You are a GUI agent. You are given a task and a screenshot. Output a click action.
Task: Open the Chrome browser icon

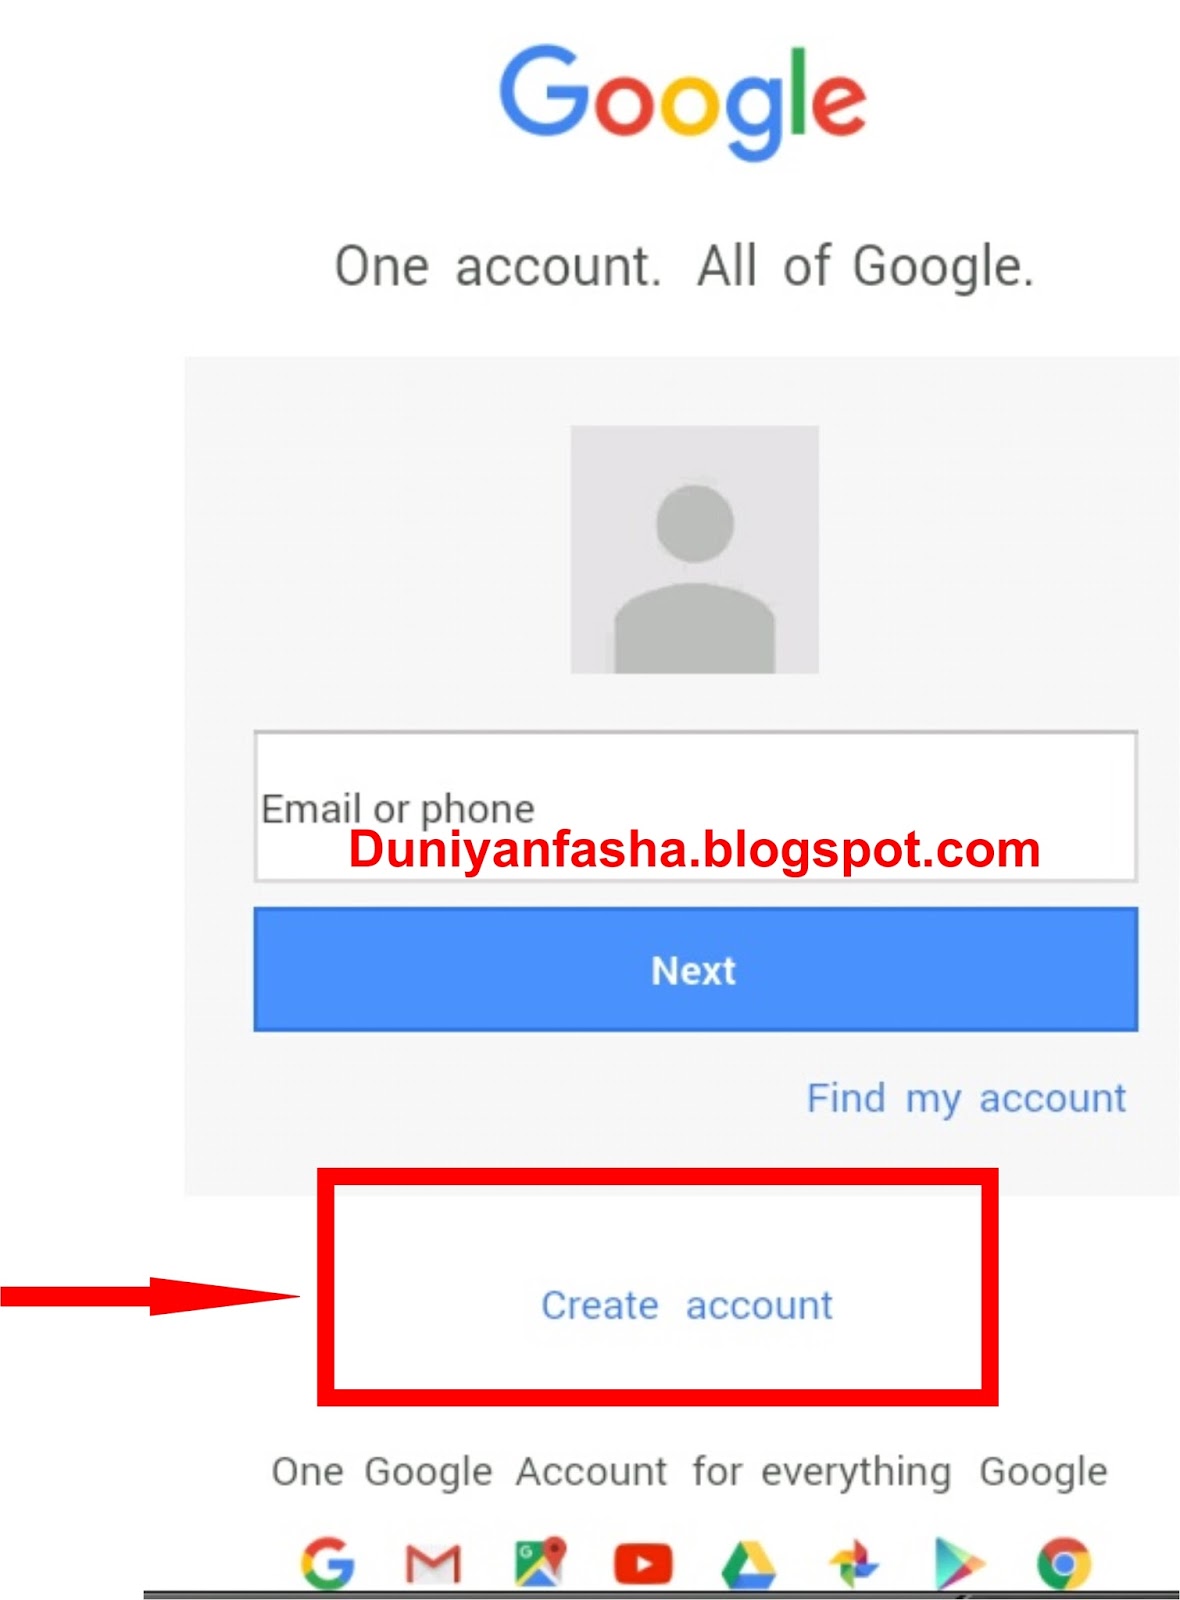1064,1563
